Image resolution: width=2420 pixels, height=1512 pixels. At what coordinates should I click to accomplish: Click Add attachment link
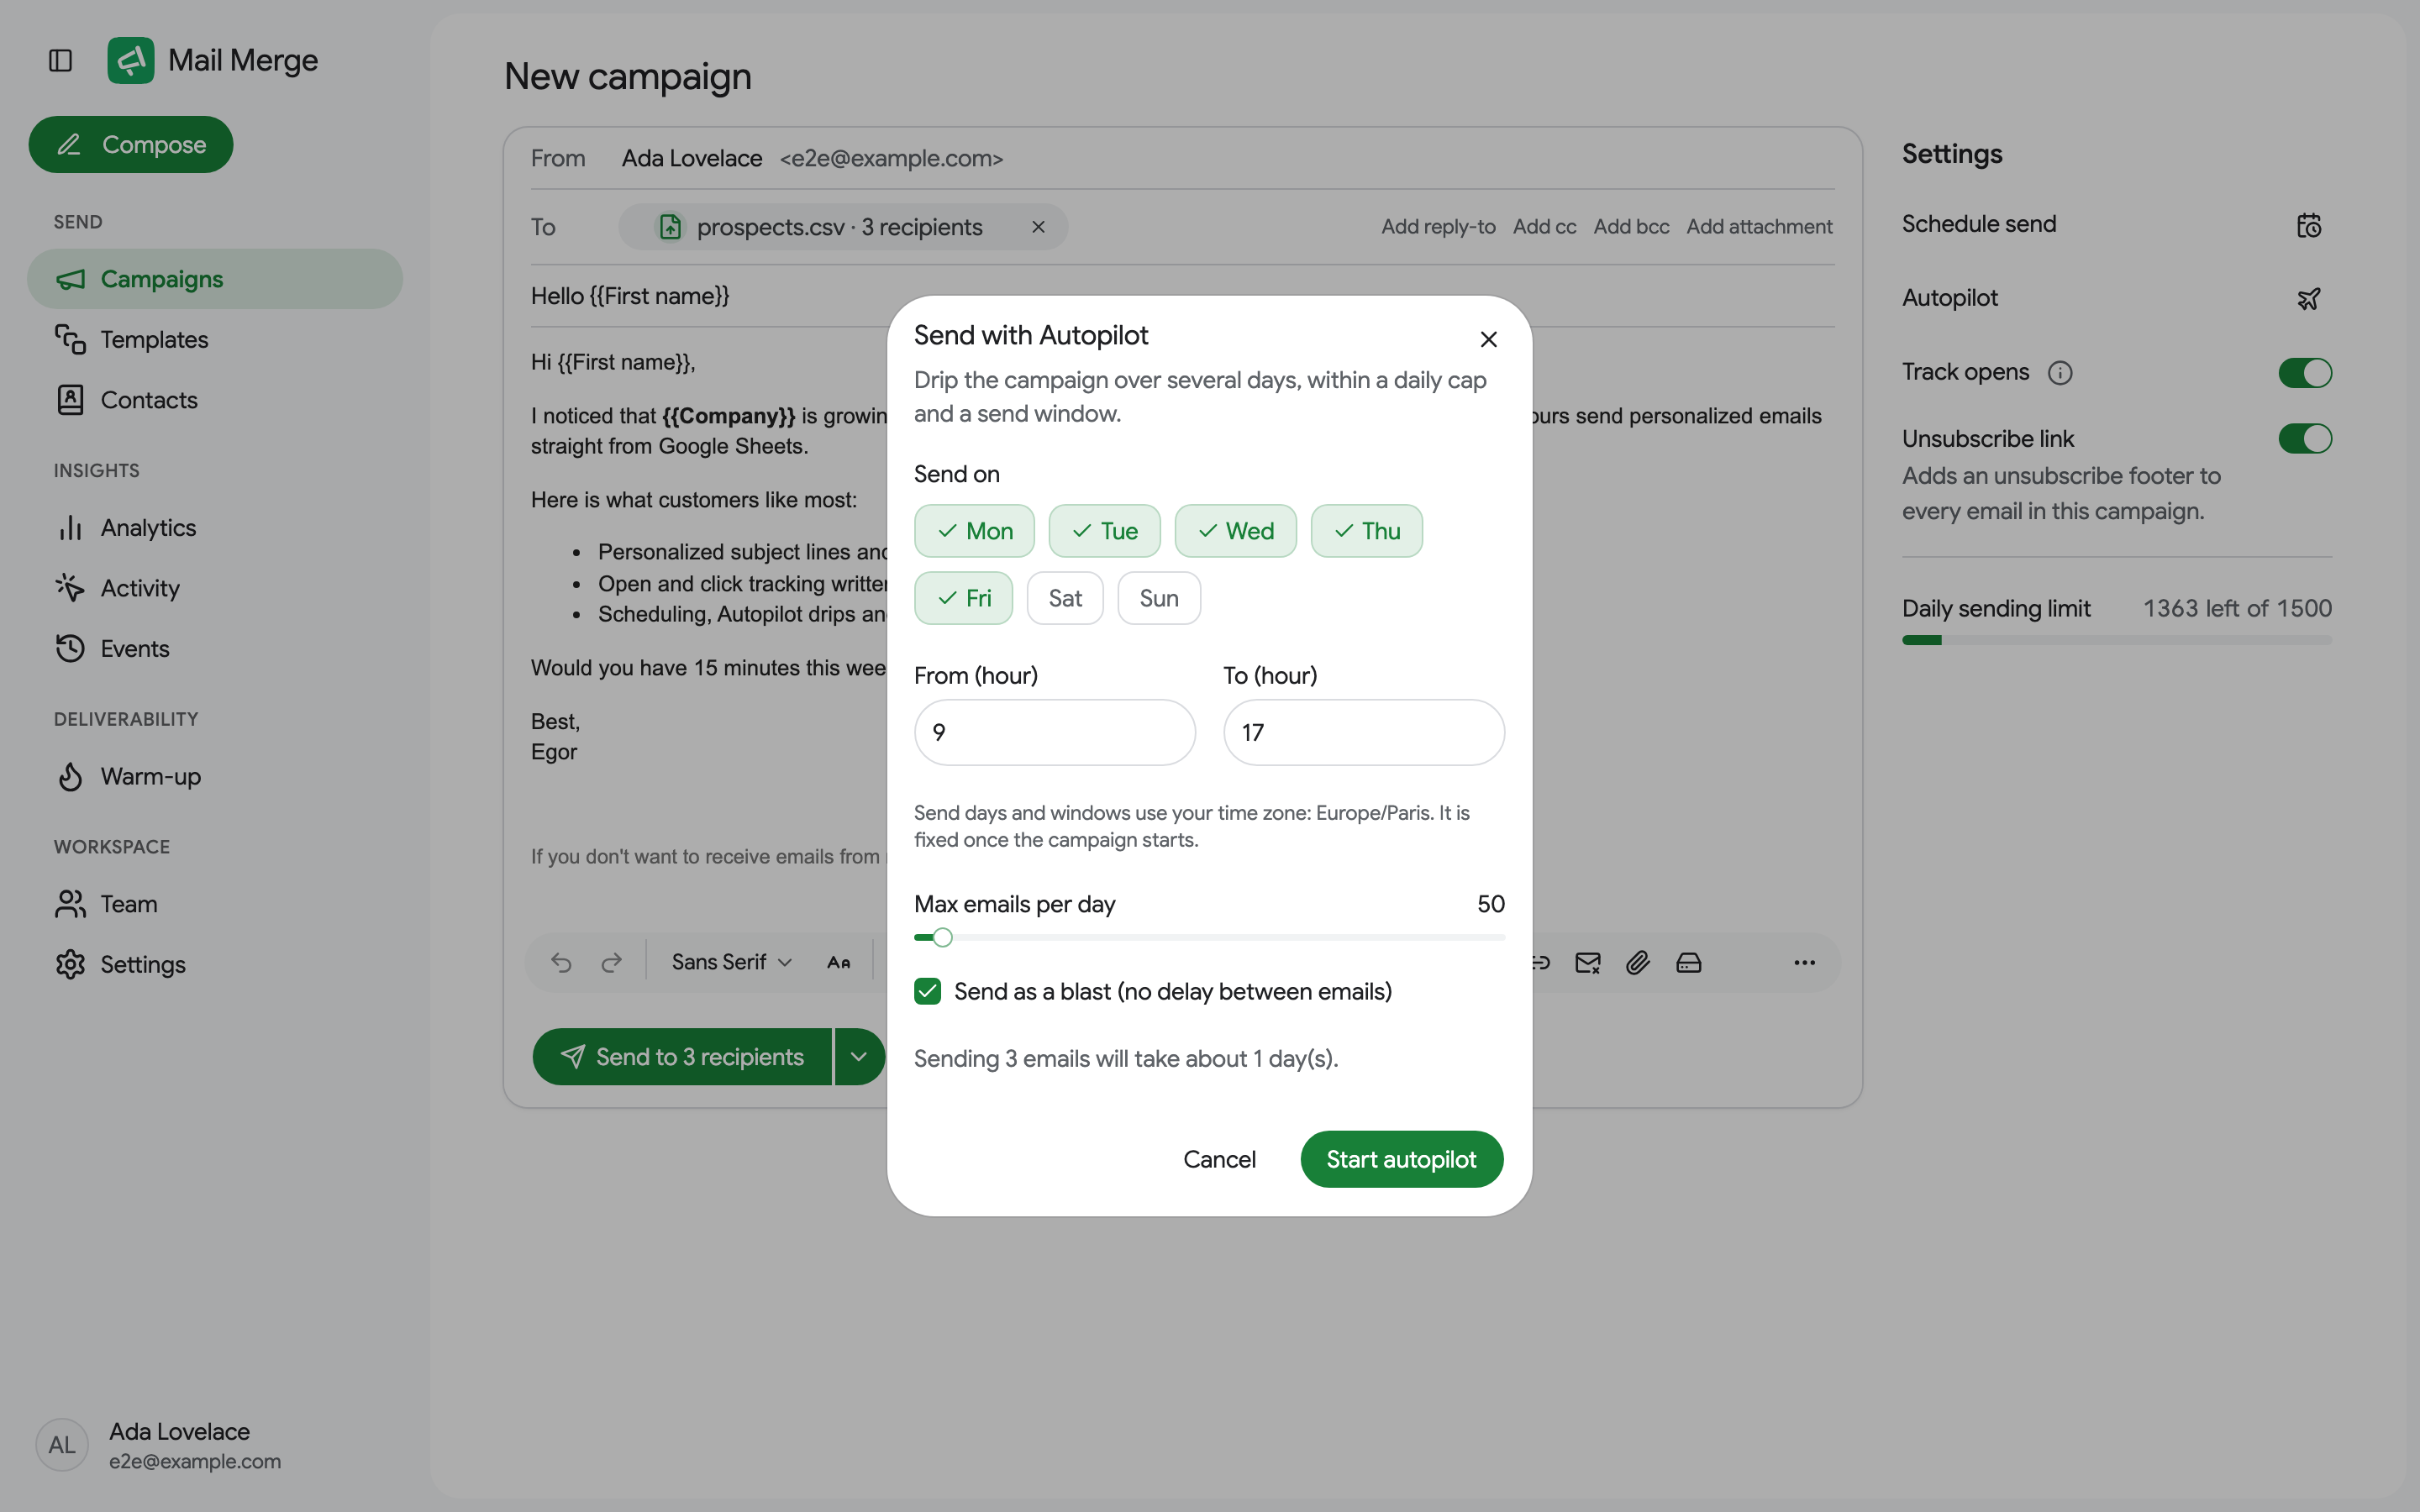point(1759,227)
